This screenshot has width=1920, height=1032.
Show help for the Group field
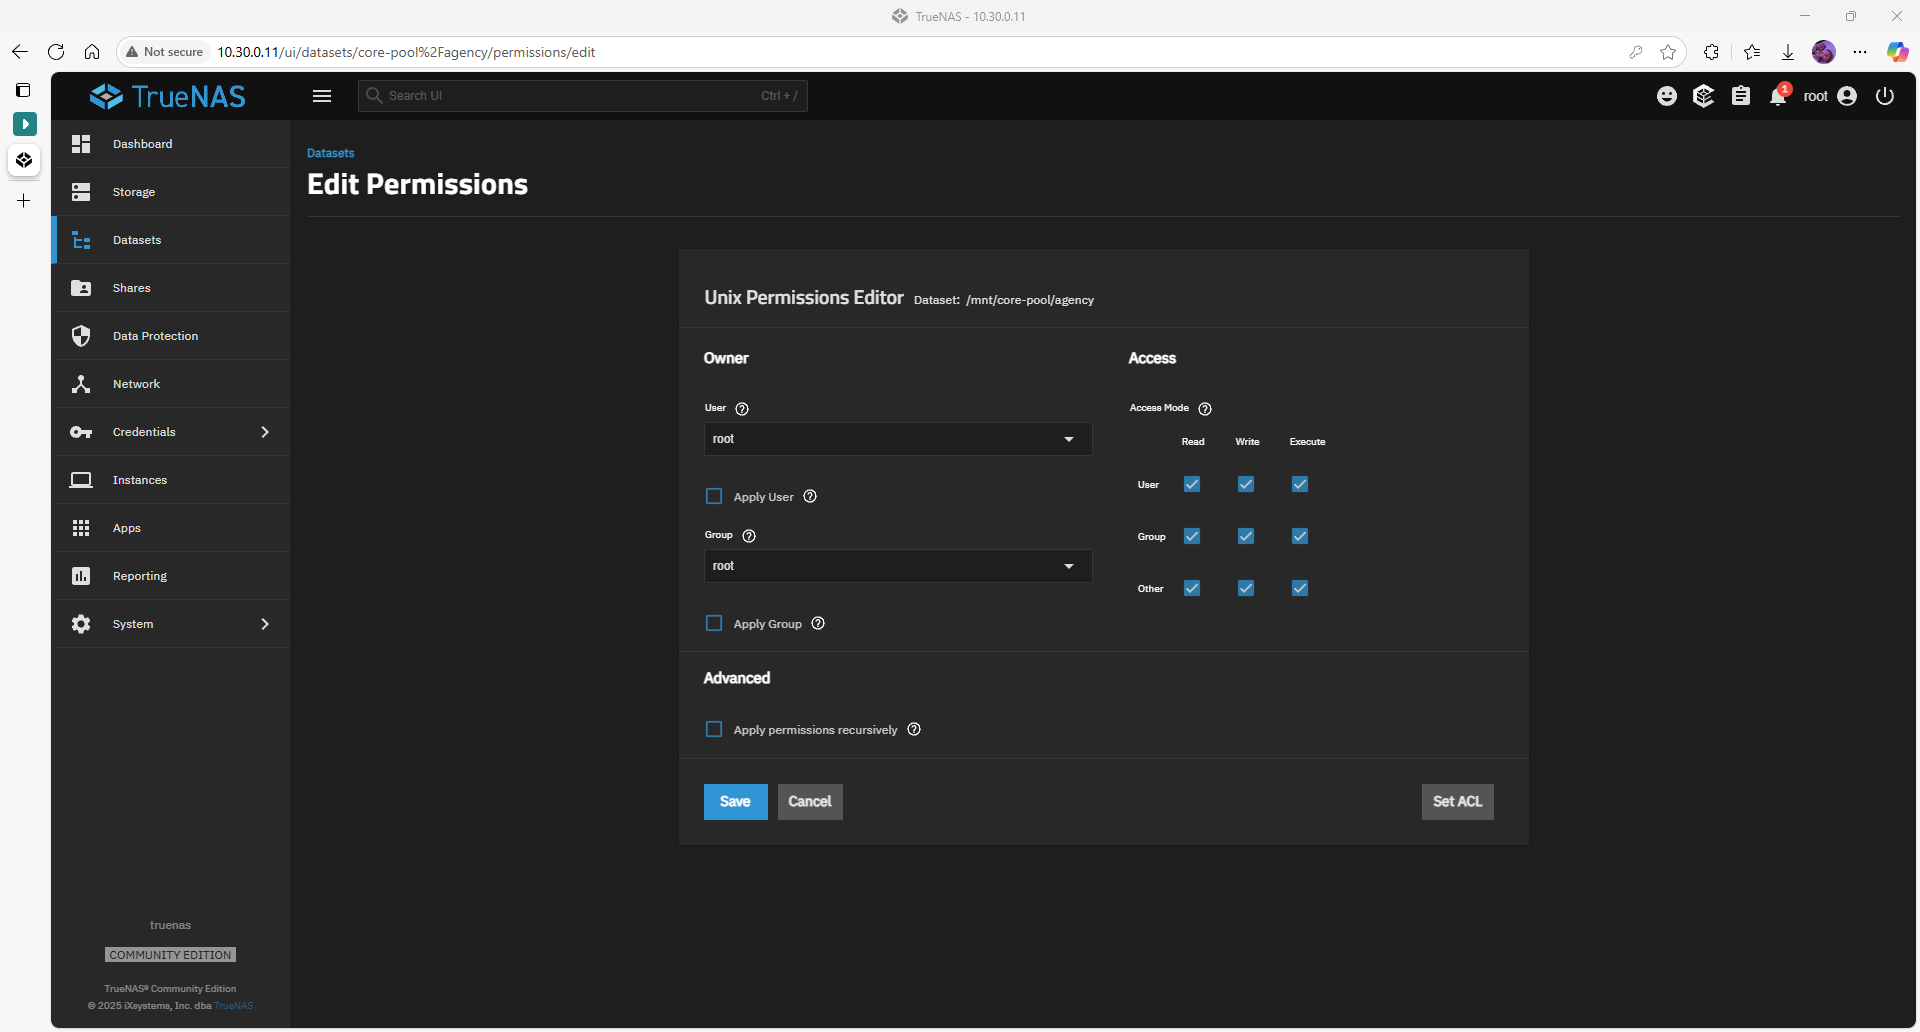tap(749, 536)
